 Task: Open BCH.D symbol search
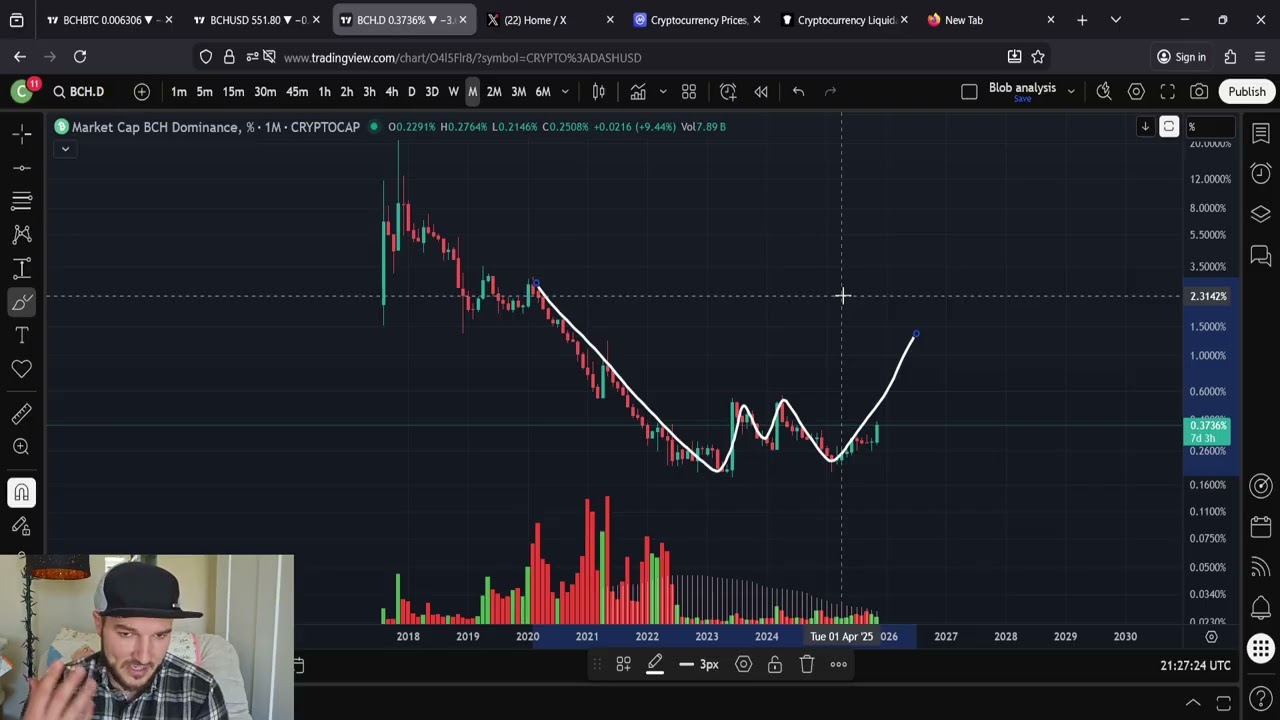coord(78,92)
